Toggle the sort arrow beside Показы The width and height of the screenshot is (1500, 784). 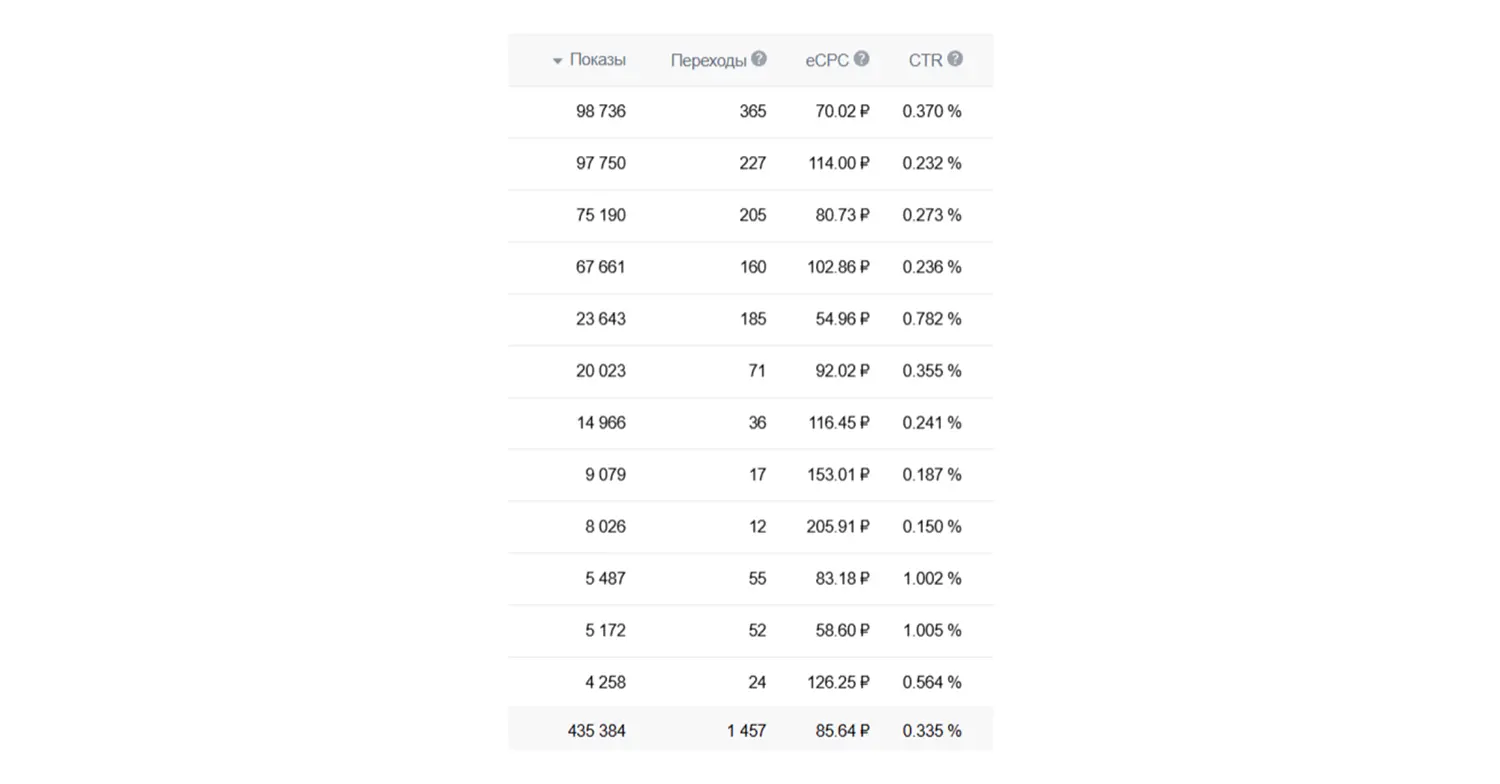(x=557, y=61)
